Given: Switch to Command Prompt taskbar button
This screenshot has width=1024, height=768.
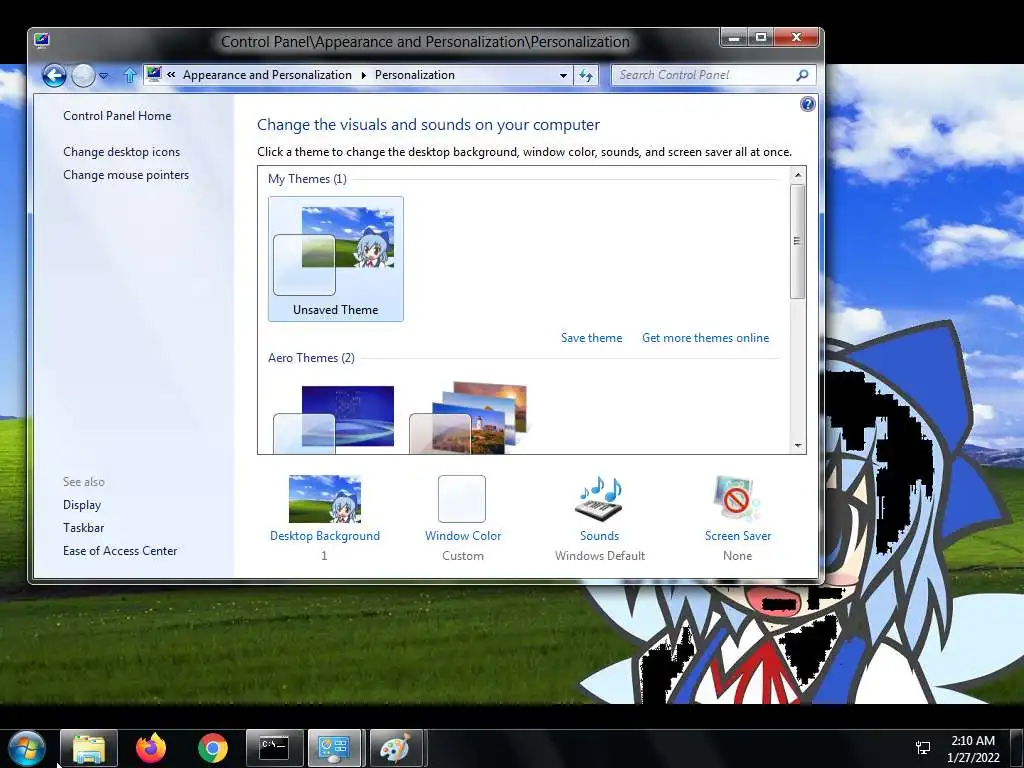Looking at the screenshot, I should coord(274,748).
